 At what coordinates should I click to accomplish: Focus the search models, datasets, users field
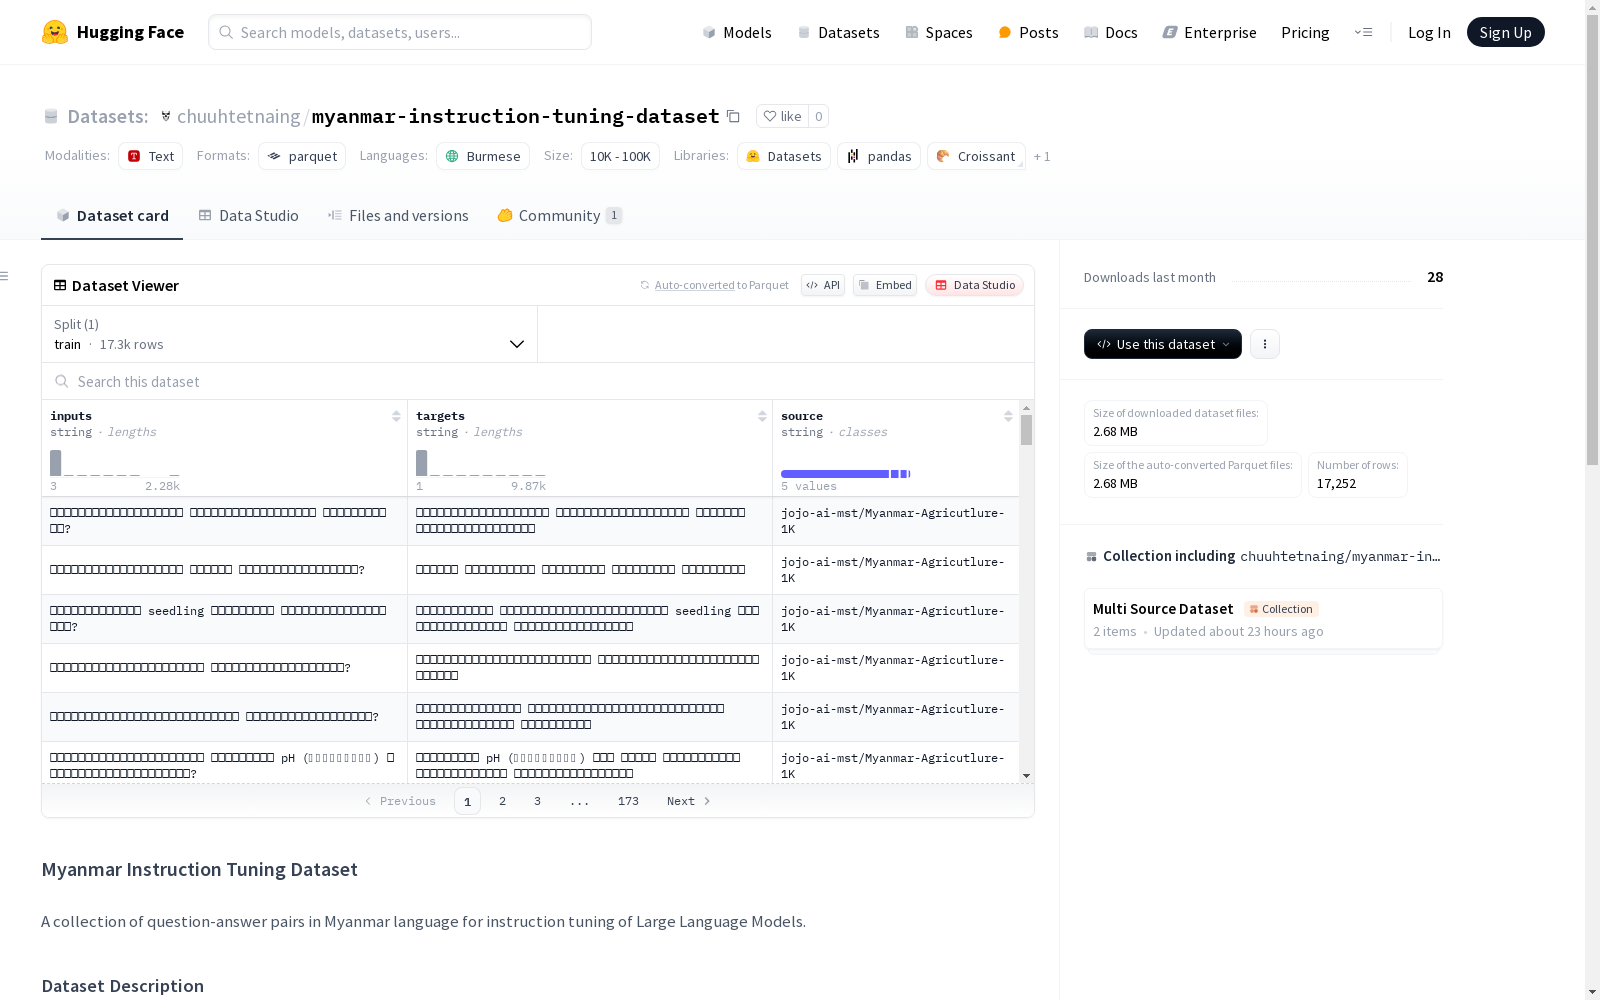coord(400,32)
